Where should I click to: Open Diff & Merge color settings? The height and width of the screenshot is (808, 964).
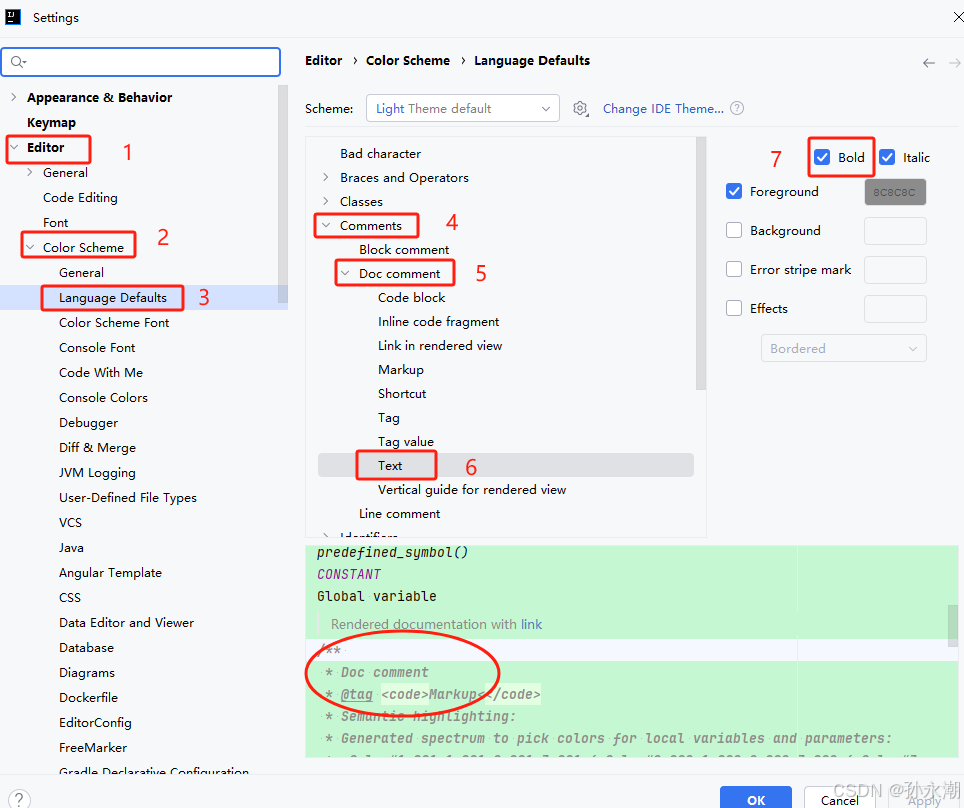coord(97,448)
